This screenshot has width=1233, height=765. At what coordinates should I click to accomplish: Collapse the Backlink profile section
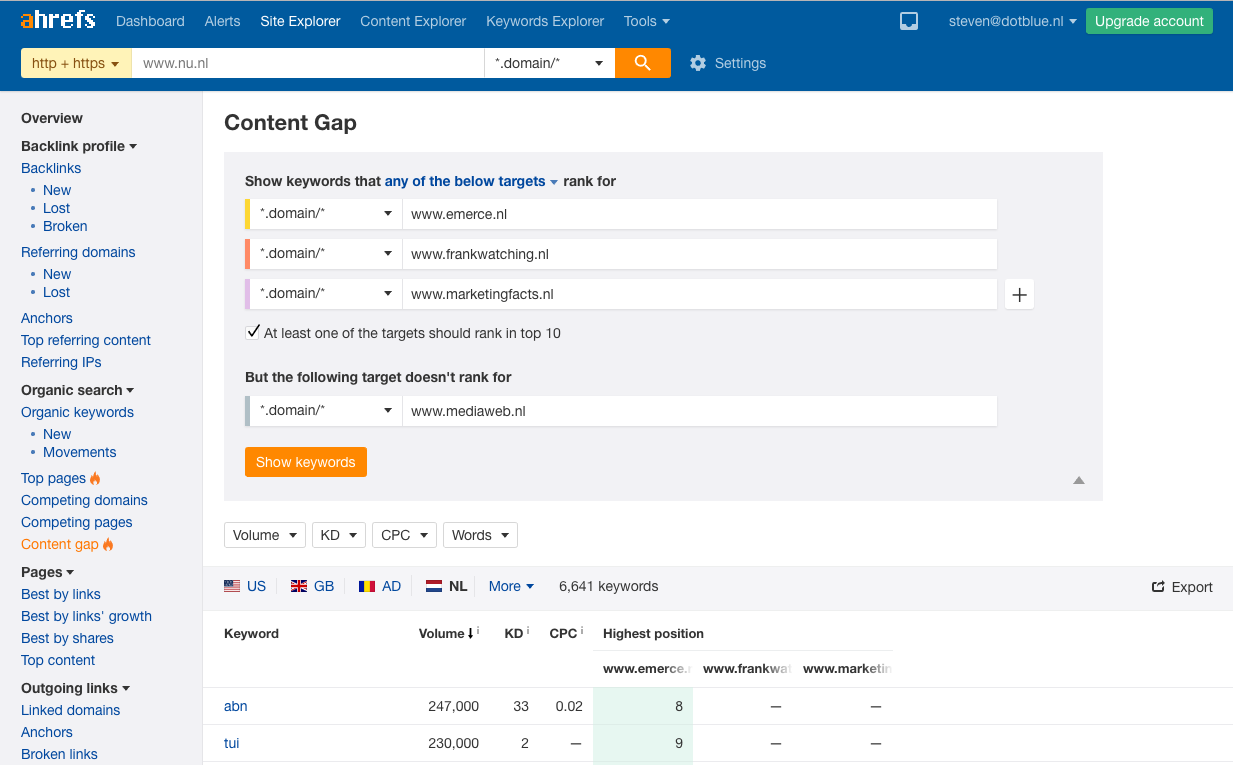coord(79,146)
